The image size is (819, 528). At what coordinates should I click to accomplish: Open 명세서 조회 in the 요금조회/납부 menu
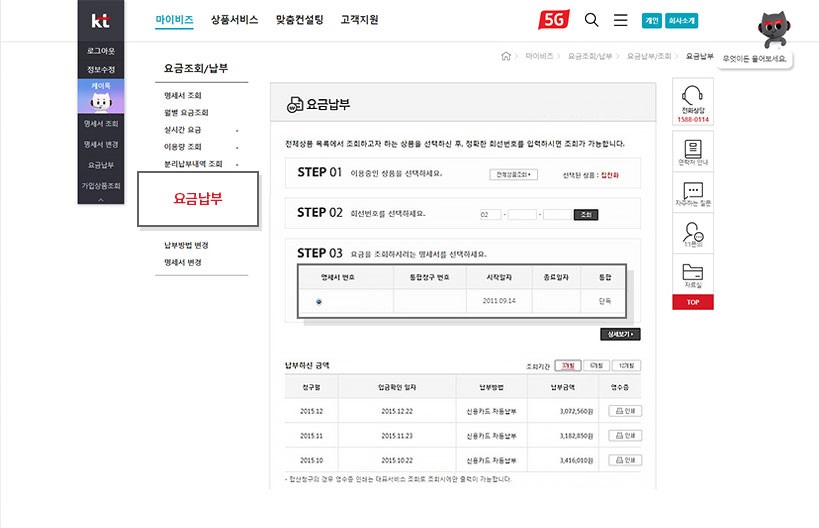click(182, 96)
